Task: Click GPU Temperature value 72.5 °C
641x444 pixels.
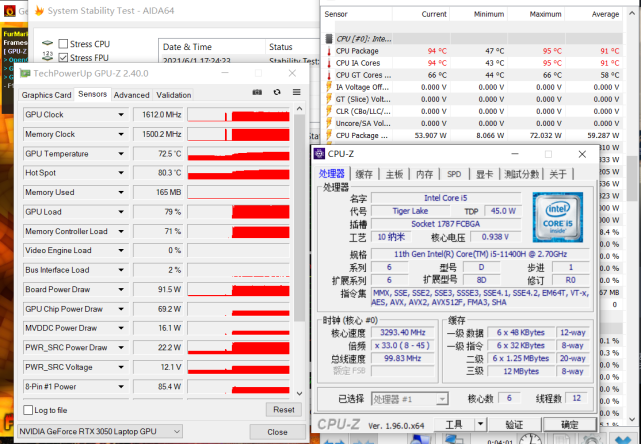Action: (x=158, y=154)
